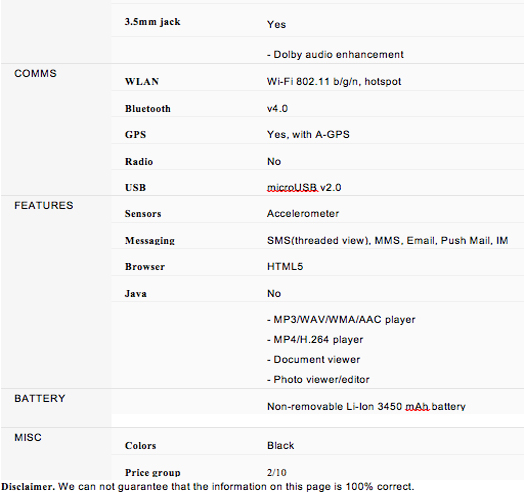
Task: Click the GPS row label
Action: 135,134
